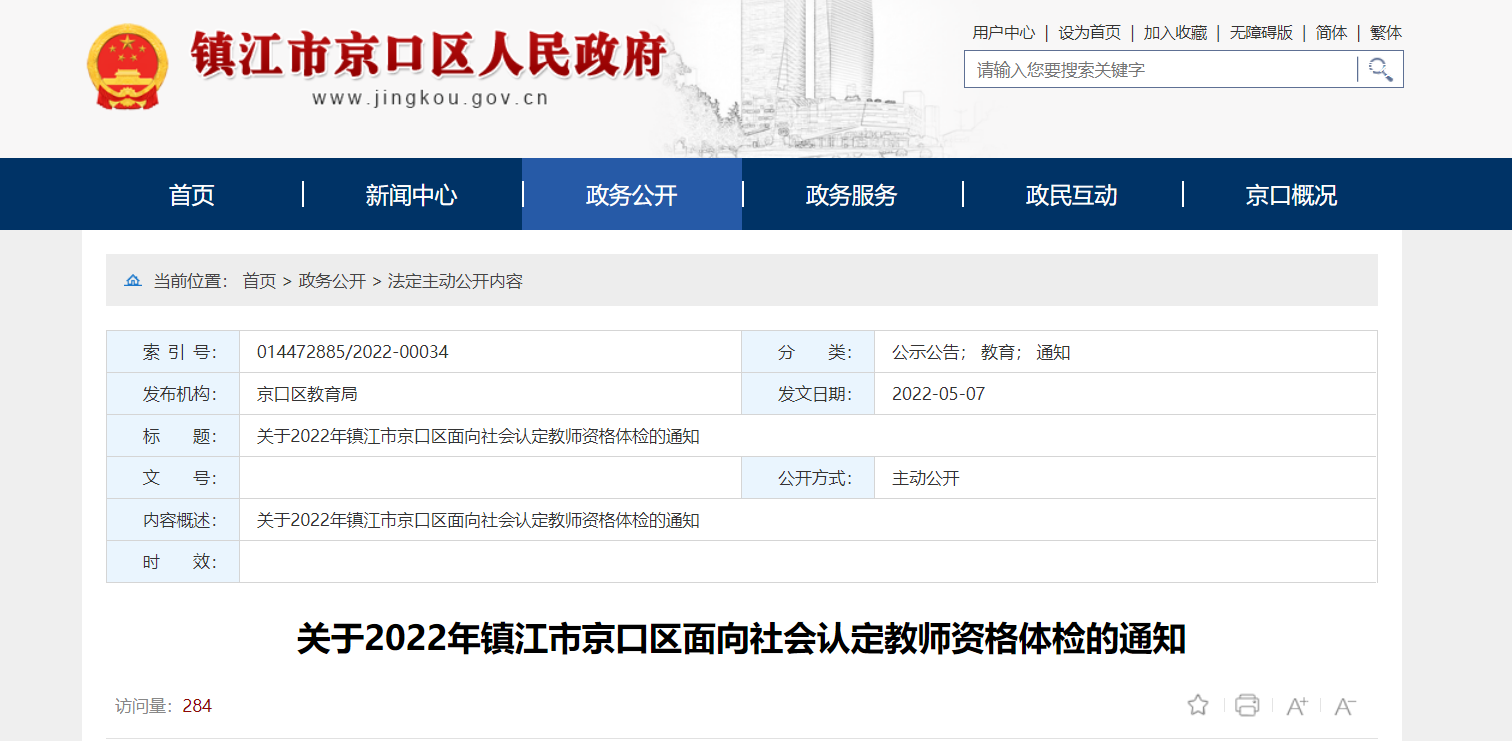This screenshot has width=1512, height=741.
Task: Open the 新闻中心 navigation tab
Action: (411, 195)
